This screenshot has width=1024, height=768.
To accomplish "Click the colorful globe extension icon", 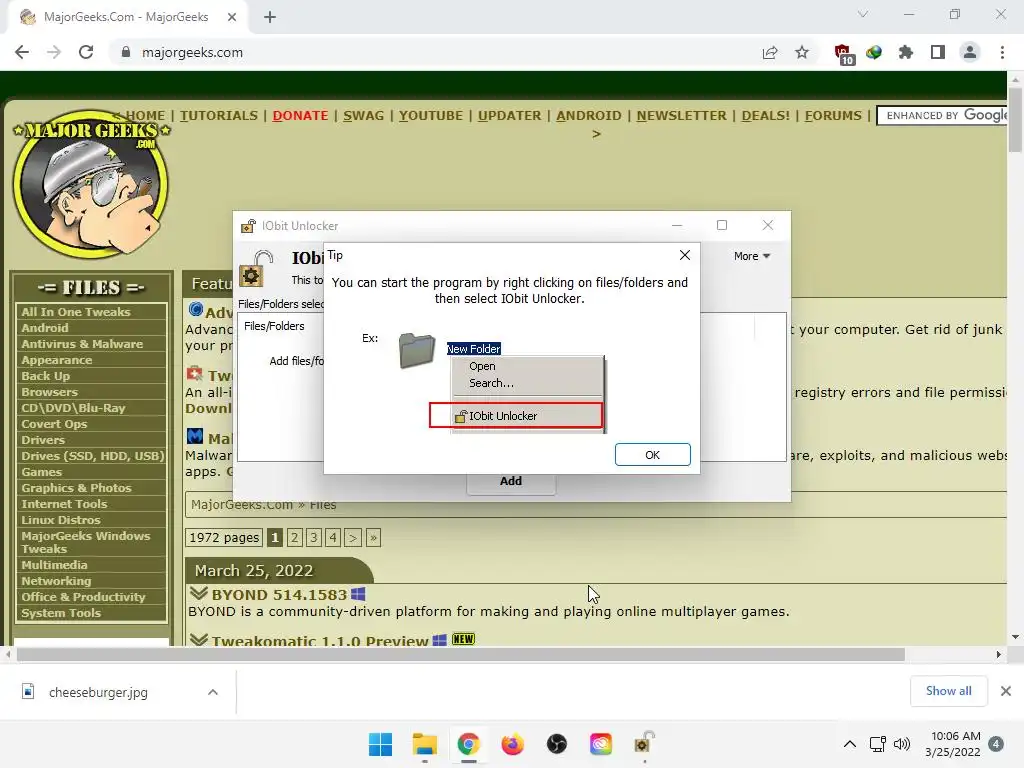I will (874, 52).
